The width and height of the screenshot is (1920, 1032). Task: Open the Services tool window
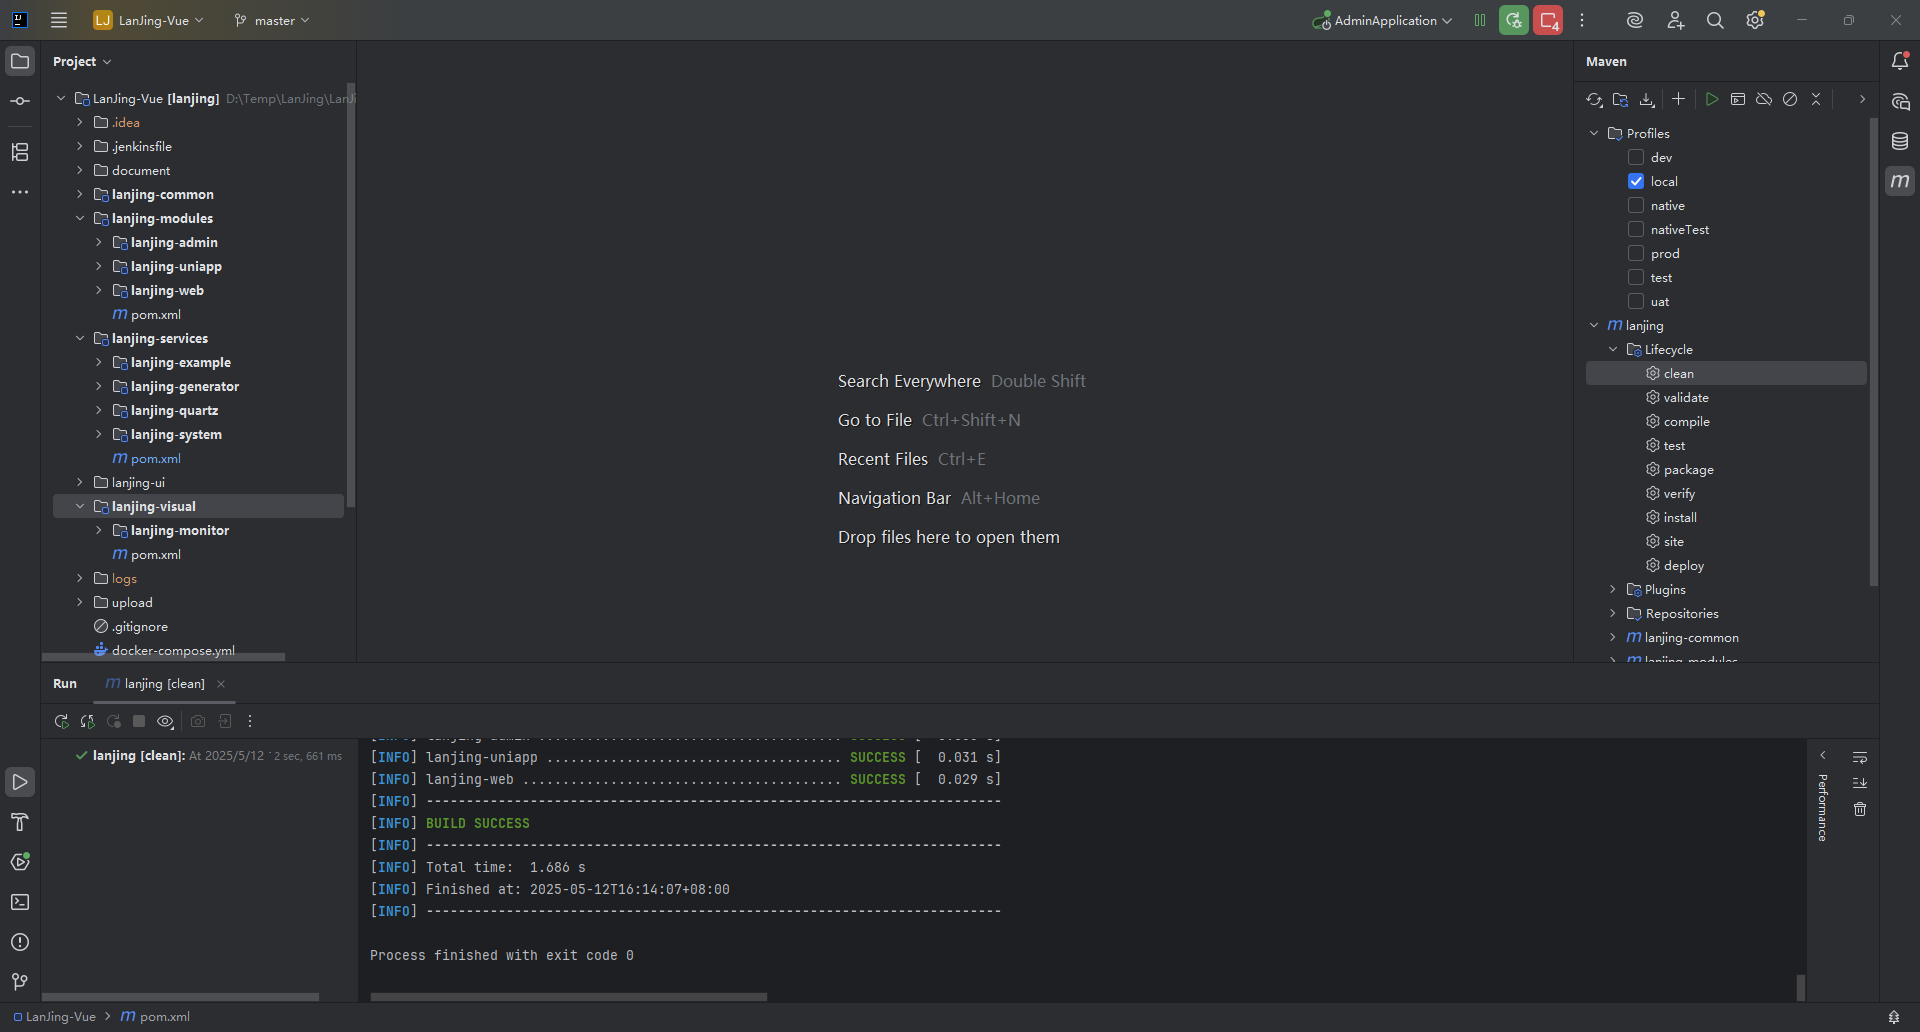20,862
